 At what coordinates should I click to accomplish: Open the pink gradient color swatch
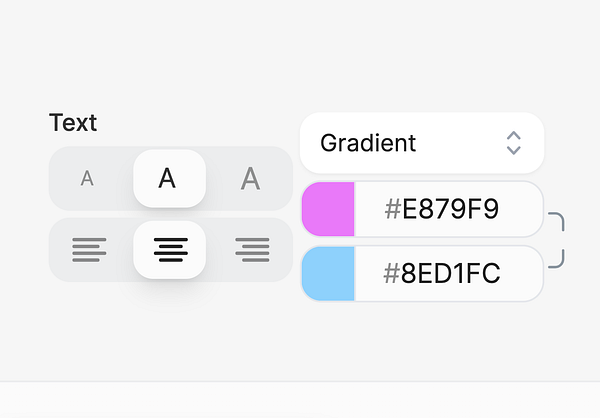[x=328, y=209]
